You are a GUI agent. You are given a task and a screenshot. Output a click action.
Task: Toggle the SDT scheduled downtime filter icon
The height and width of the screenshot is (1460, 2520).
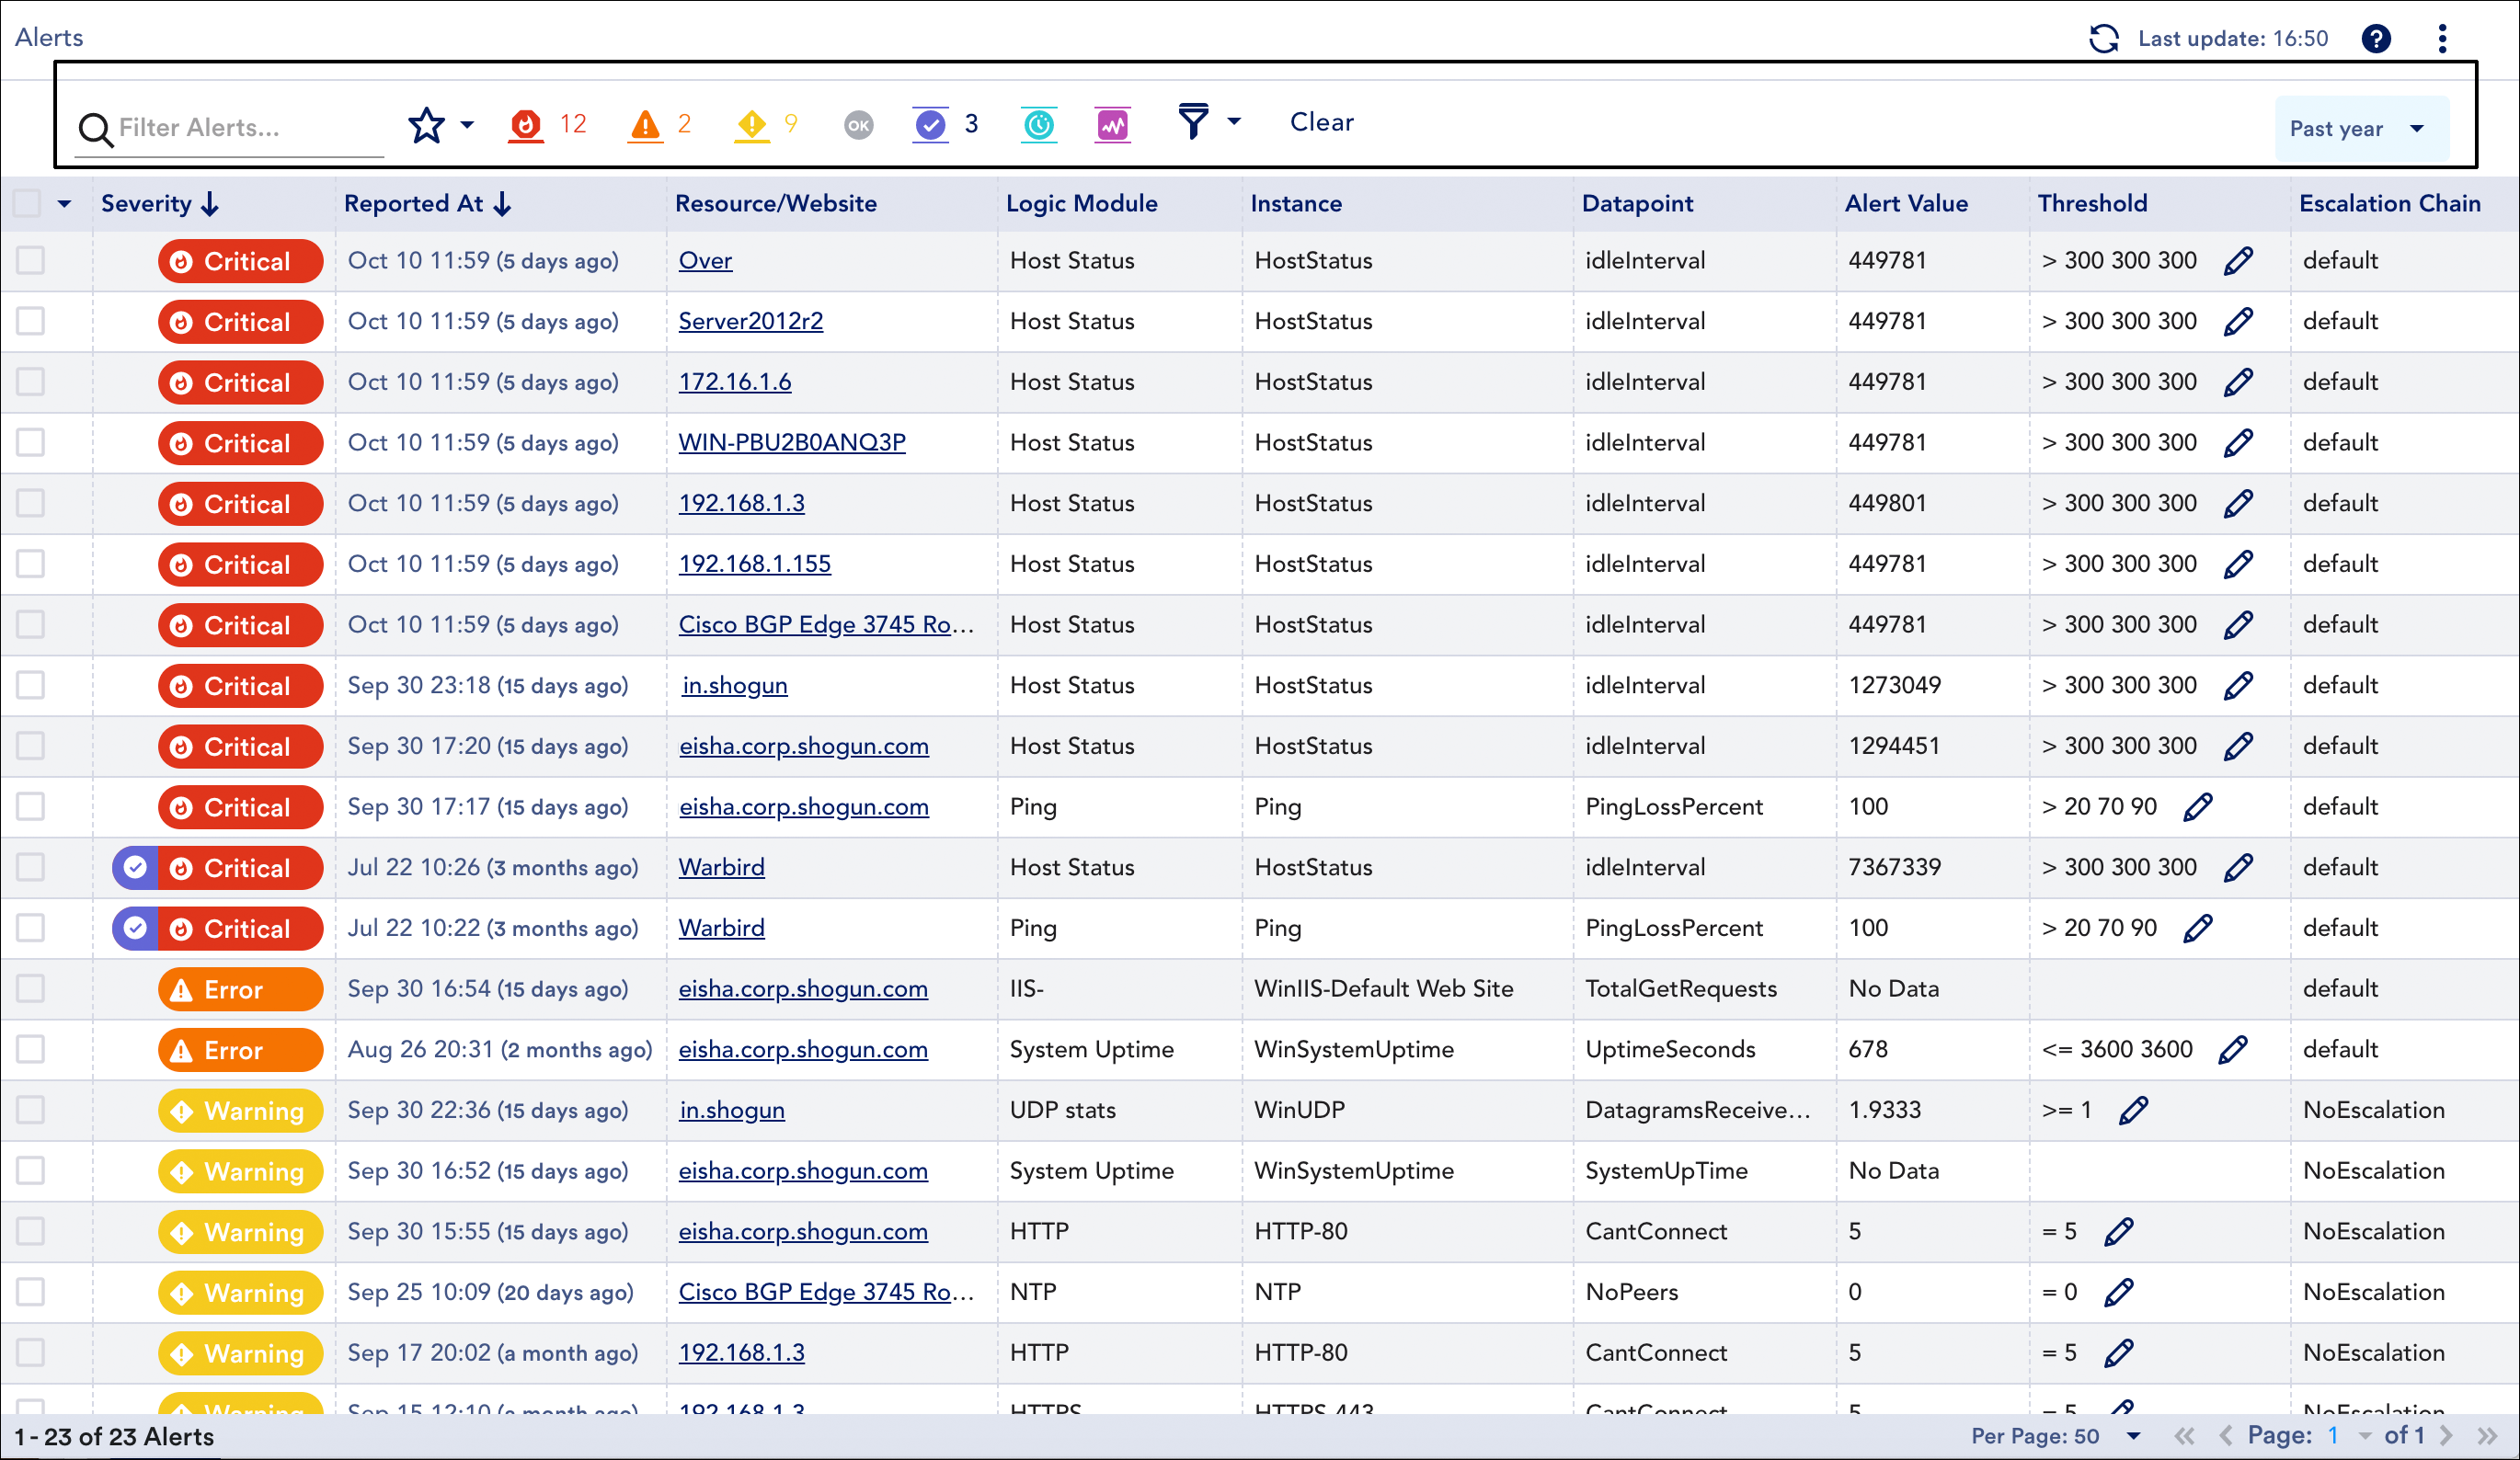[1040, 125]
